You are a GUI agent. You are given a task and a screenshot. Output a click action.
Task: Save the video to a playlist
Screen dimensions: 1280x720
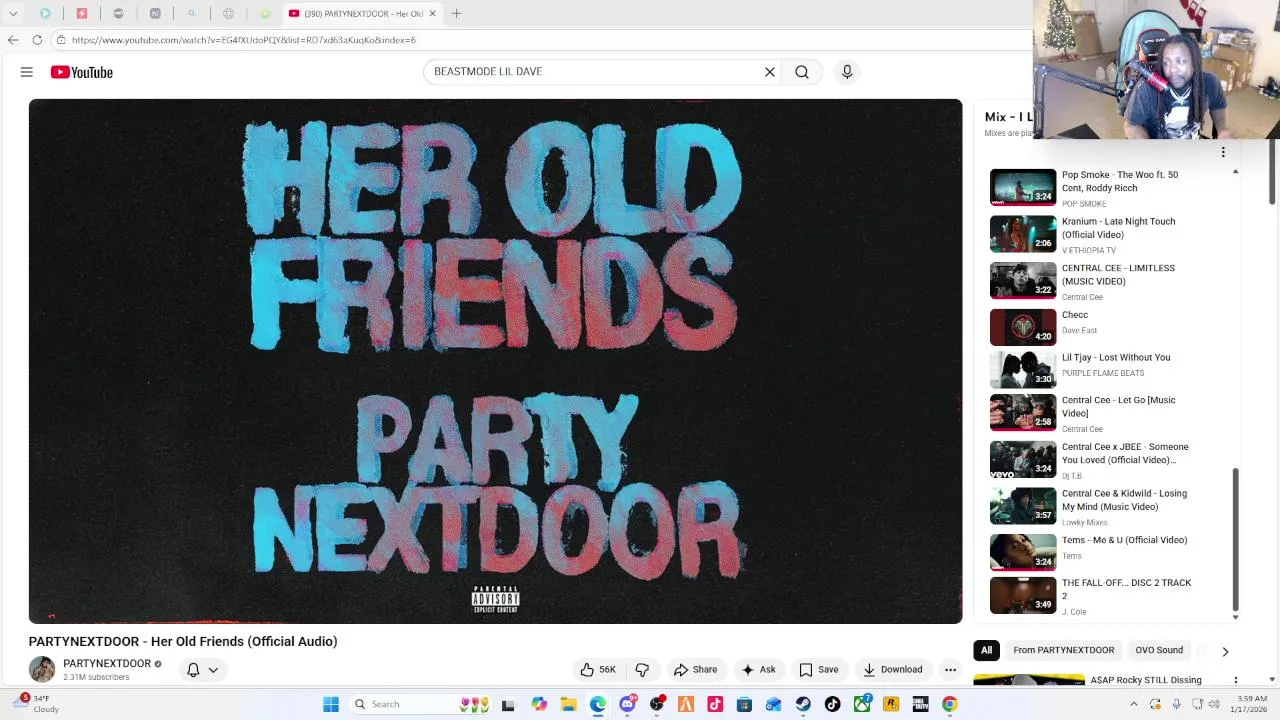point(818,670)
